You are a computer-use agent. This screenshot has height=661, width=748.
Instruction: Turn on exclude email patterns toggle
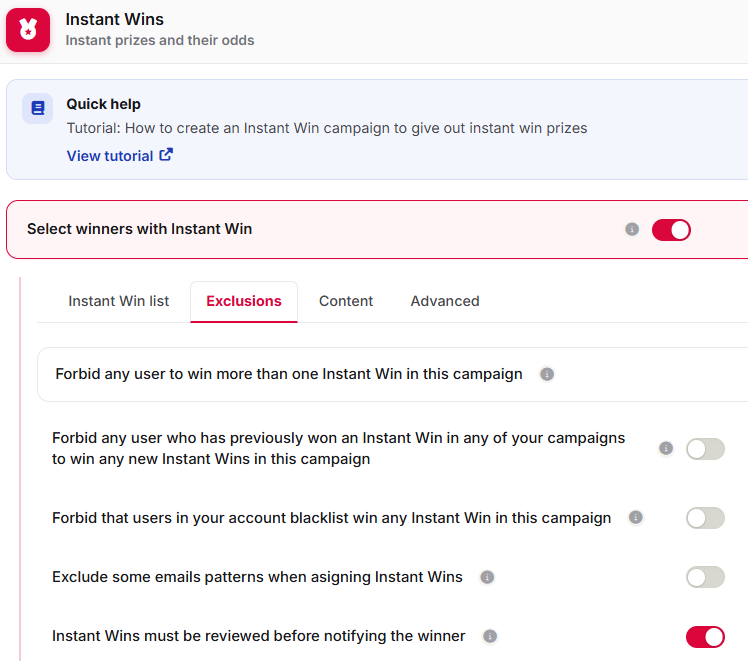[x=705, y=577]
